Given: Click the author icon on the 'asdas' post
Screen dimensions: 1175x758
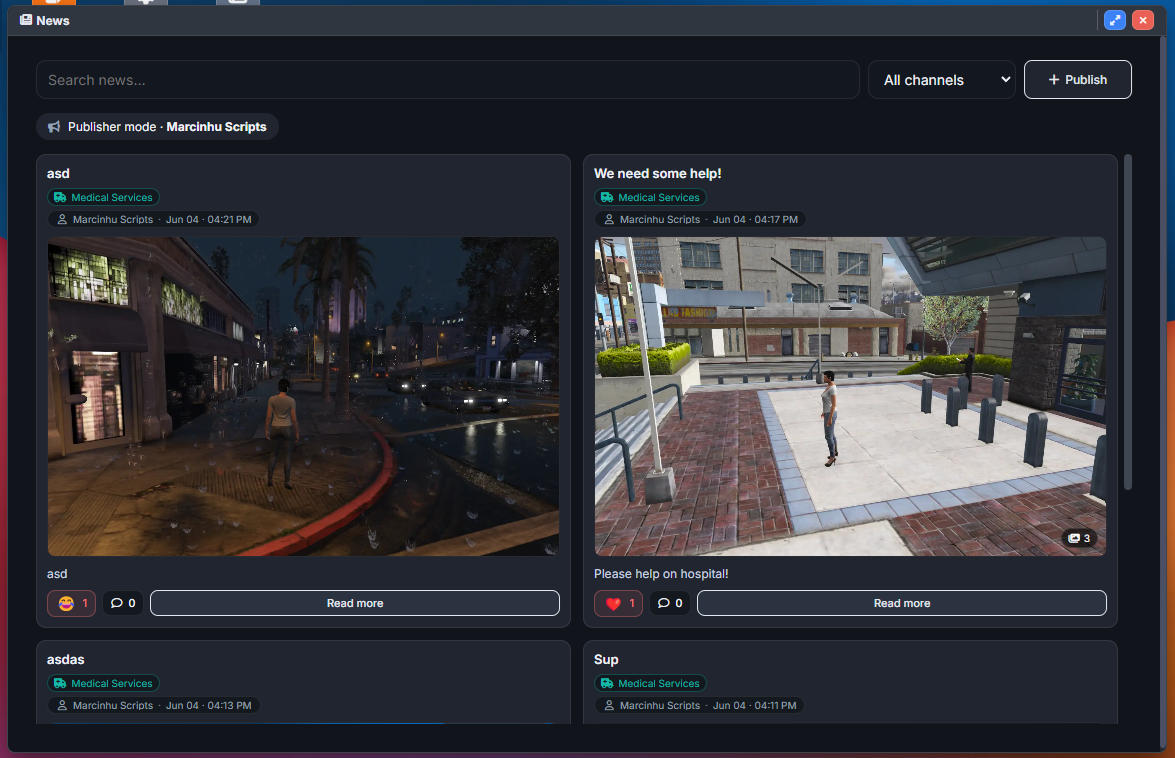Looking at the screenshot, I should 62,706.
